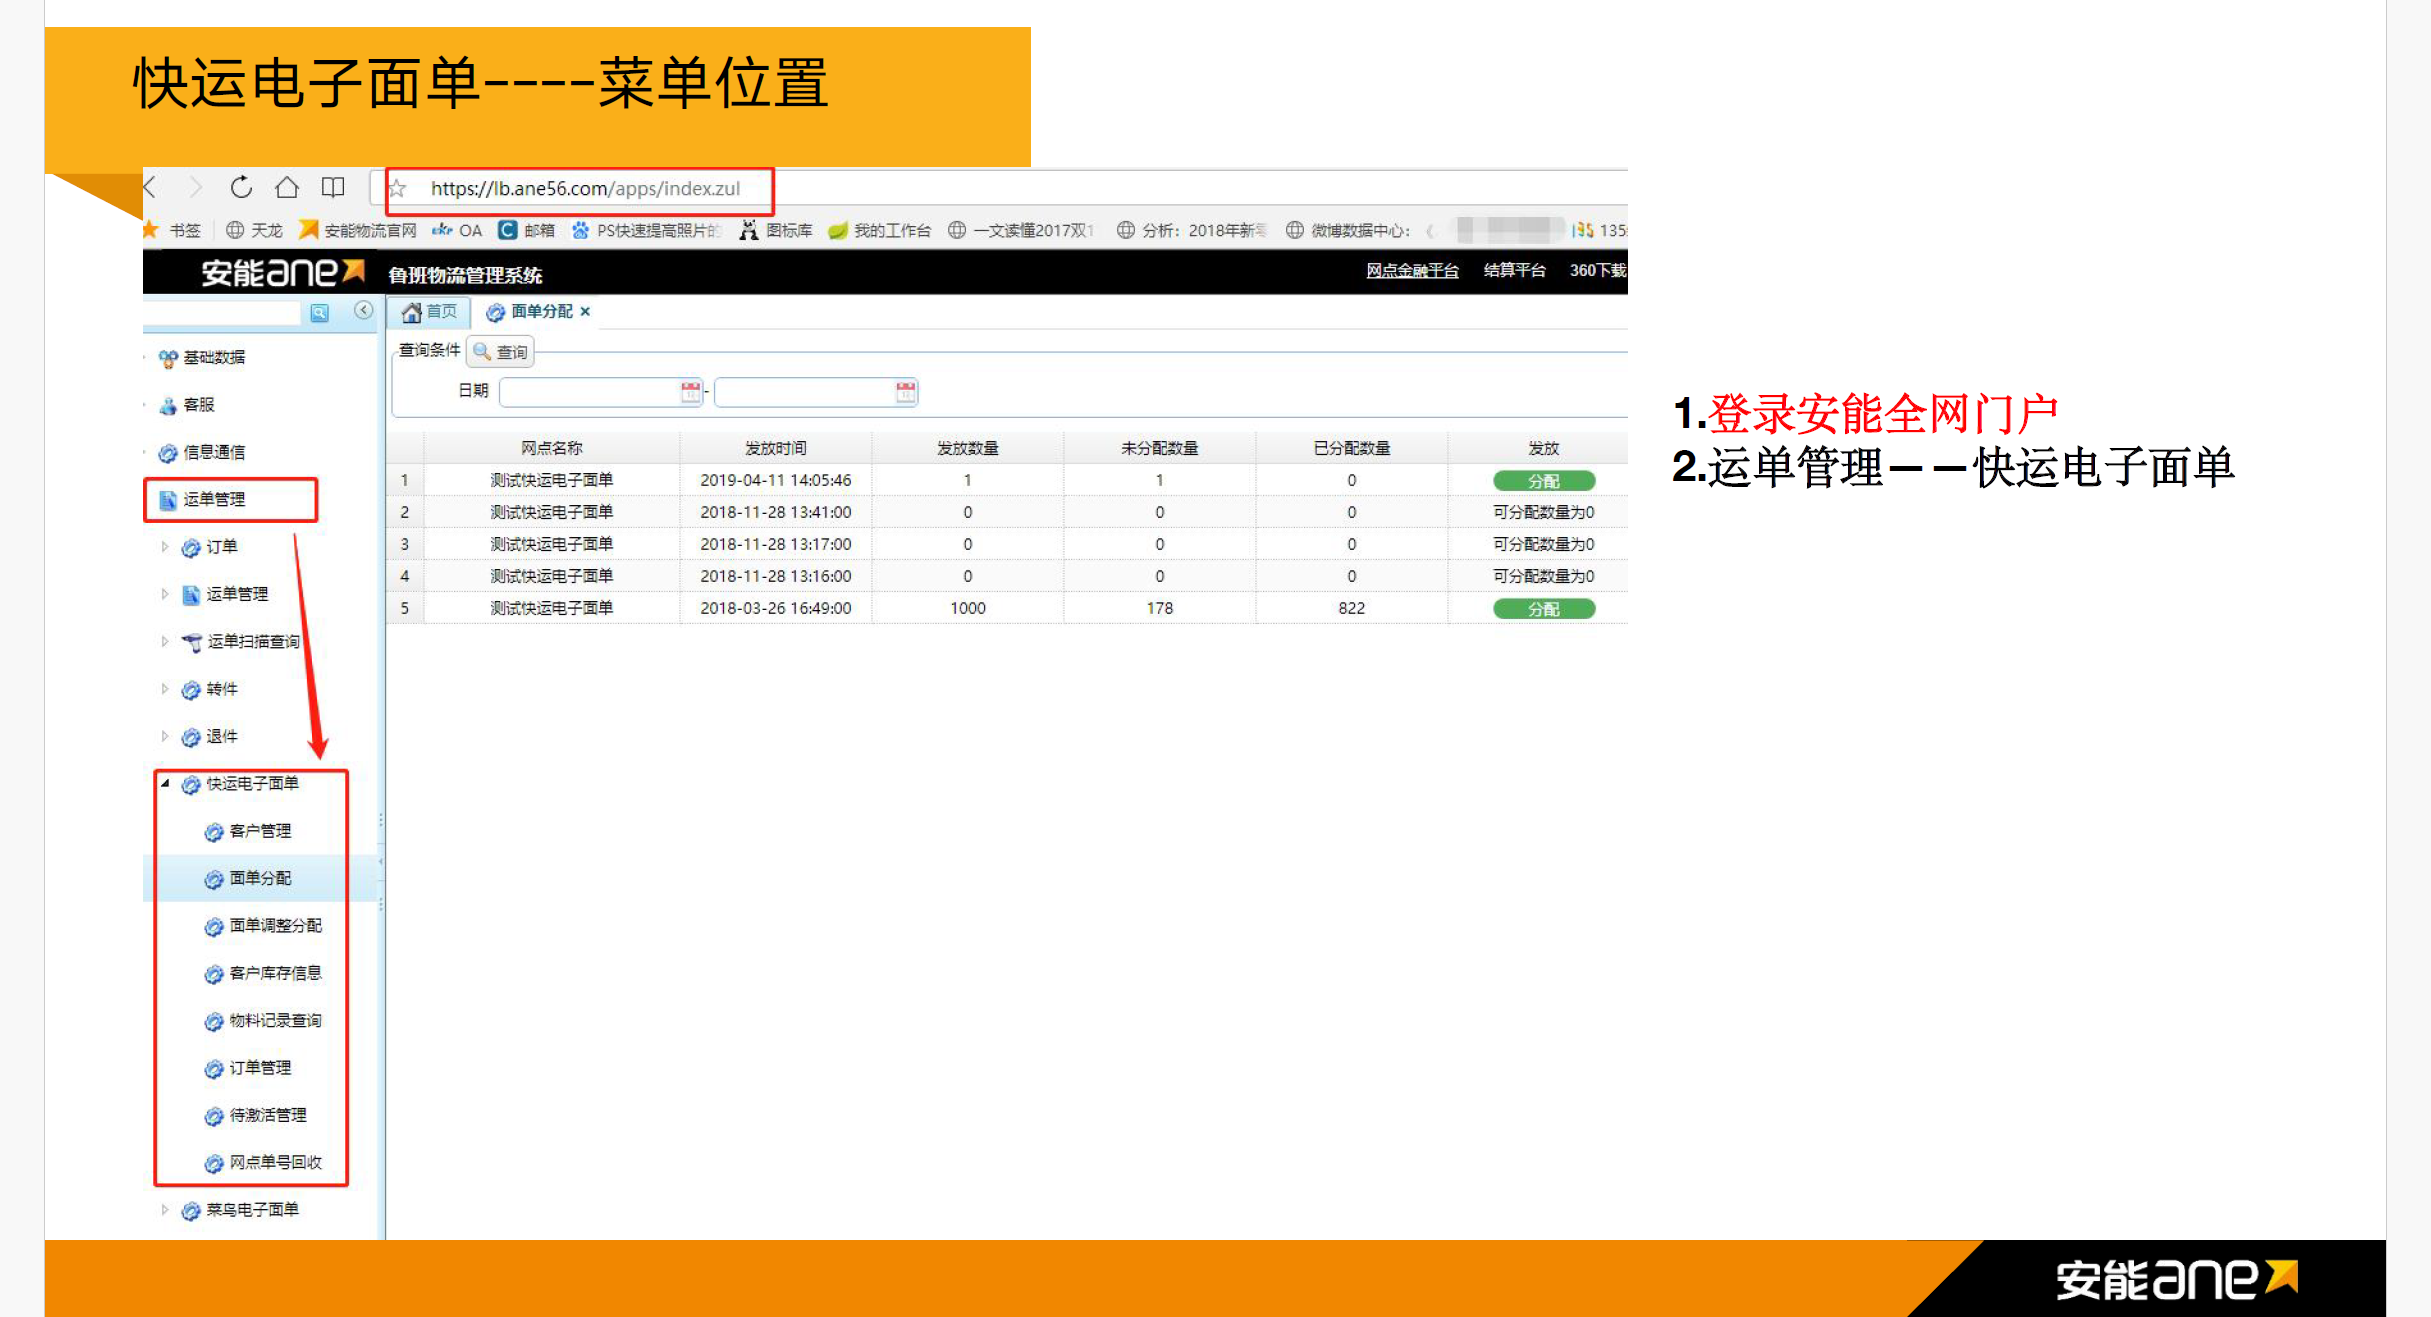Open the 邮箱 bookmark
The height and width of the screenshot is (1317, 2431).
[527, 230]
